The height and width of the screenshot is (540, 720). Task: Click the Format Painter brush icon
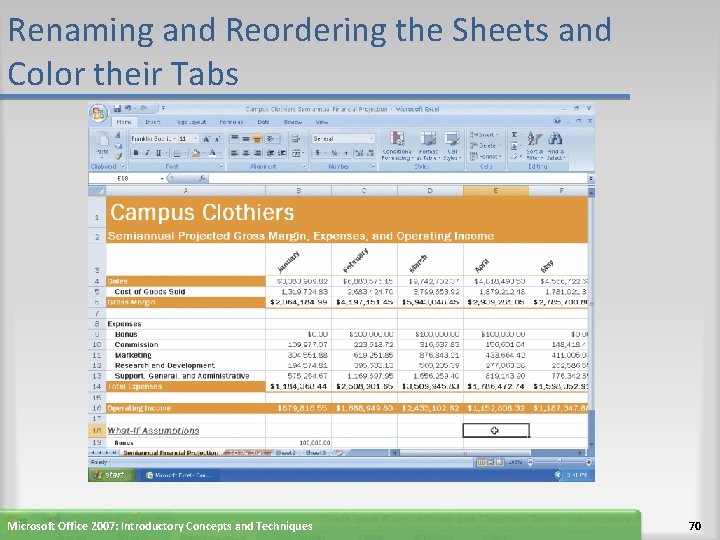(118, 156)
